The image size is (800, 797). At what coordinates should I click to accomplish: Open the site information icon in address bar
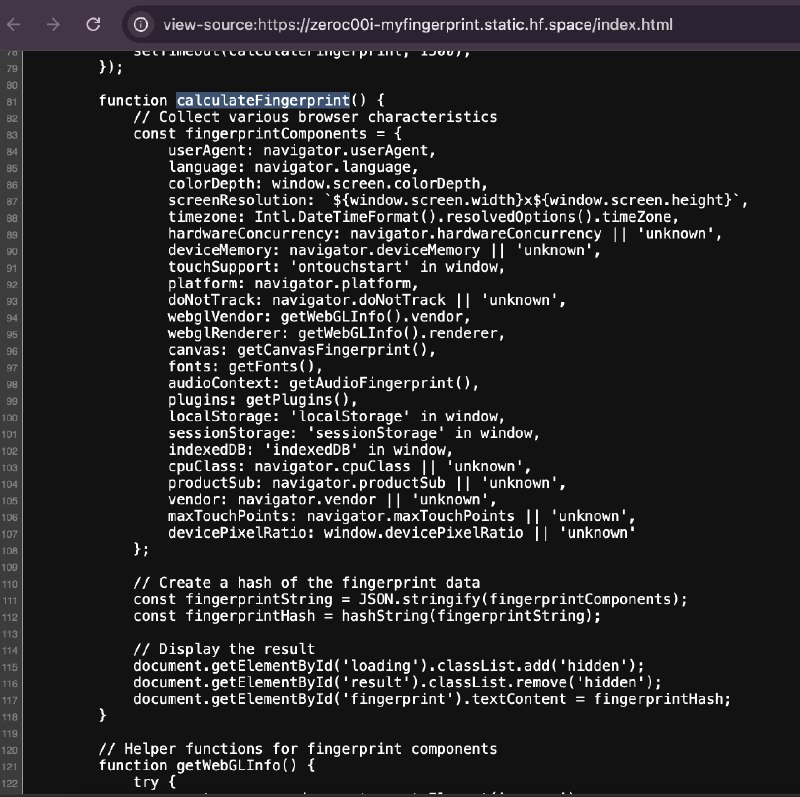(x=142, y=24)
